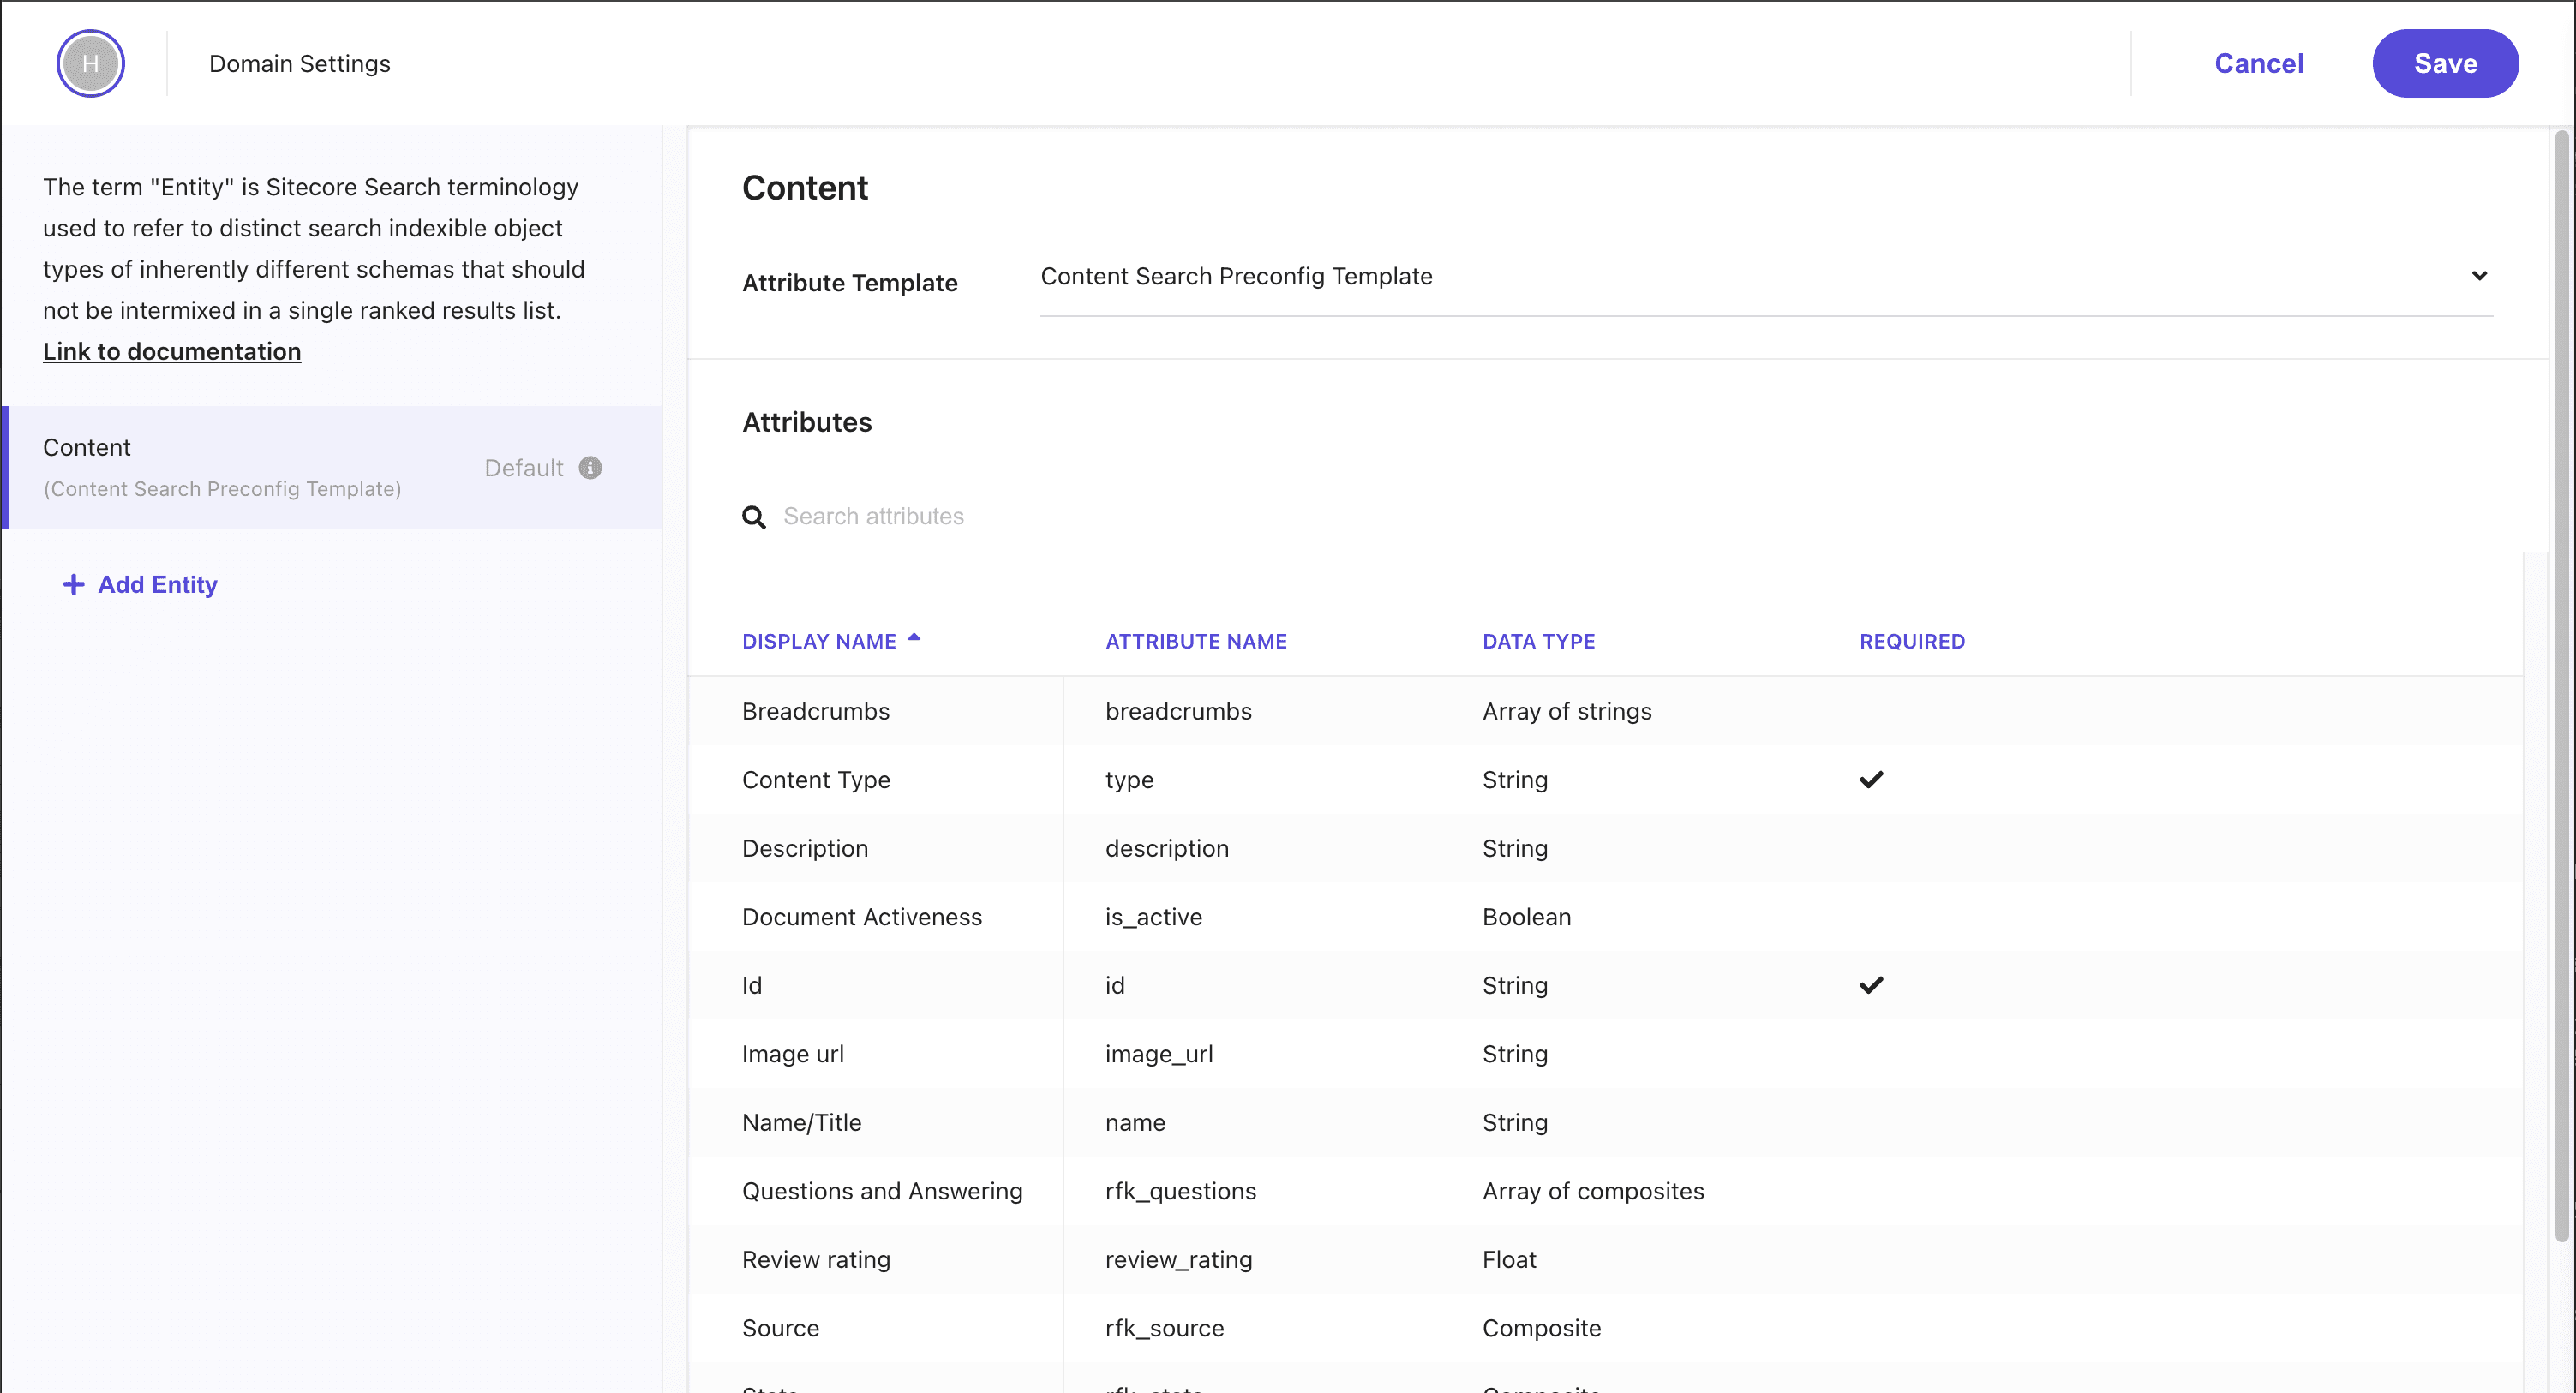This screenshot has width=2576, height=1393.
Task: Open the Link to documentation
Action: pos(172,351)
